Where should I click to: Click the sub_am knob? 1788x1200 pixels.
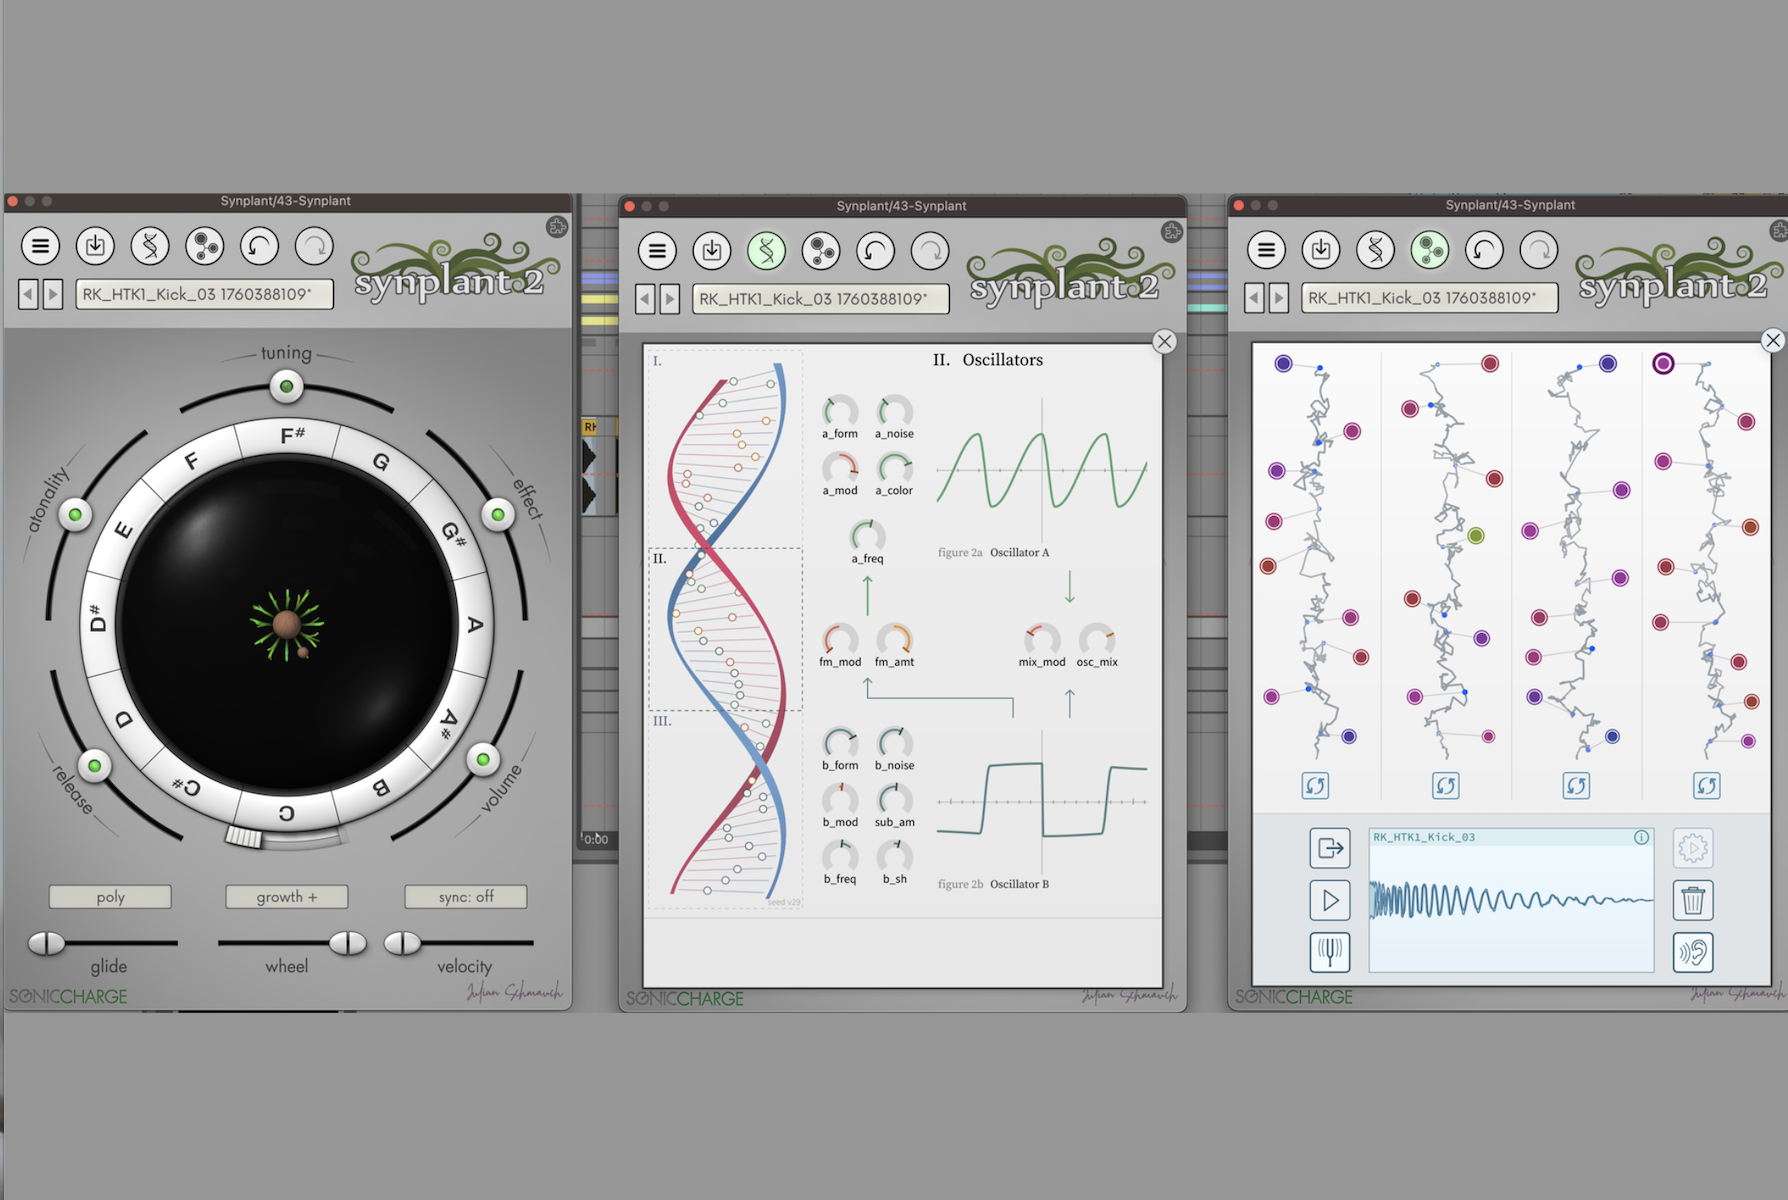tap(895, 800)
